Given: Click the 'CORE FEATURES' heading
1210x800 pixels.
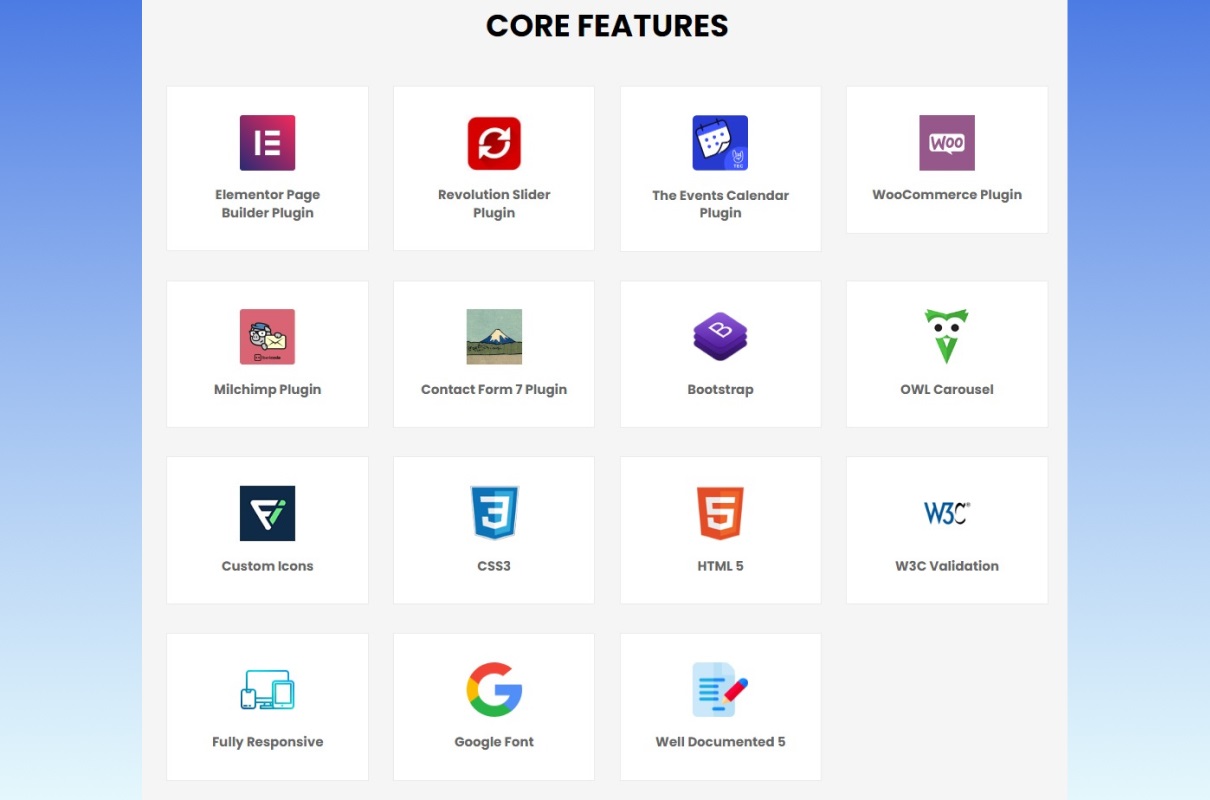Looking at the screenshot, I should click(x=607, y=25).
